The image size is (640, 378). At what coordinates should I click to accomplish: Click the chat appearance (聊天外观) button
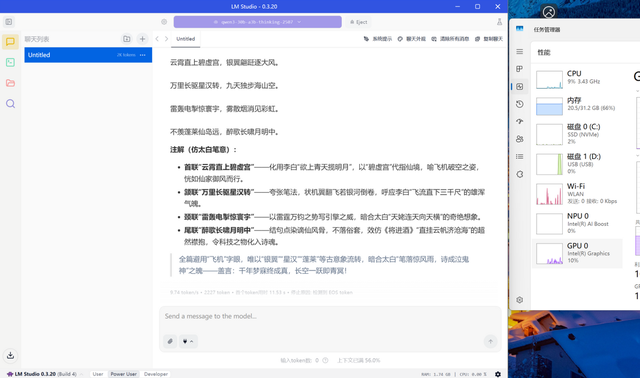click(411, 39)
